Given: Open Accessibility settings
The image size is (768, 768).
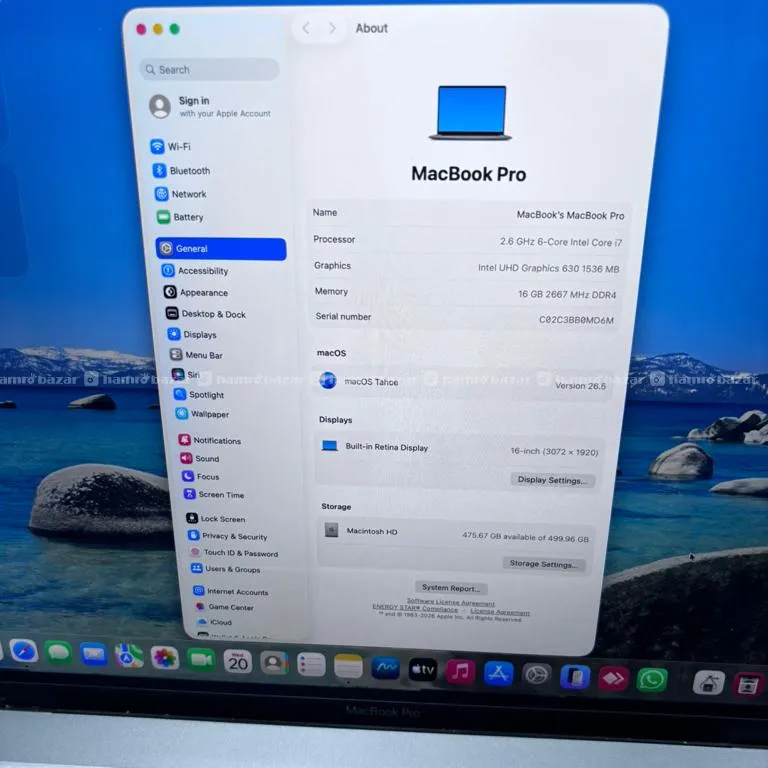Looking at the screenshot, I should click(195, 270).
